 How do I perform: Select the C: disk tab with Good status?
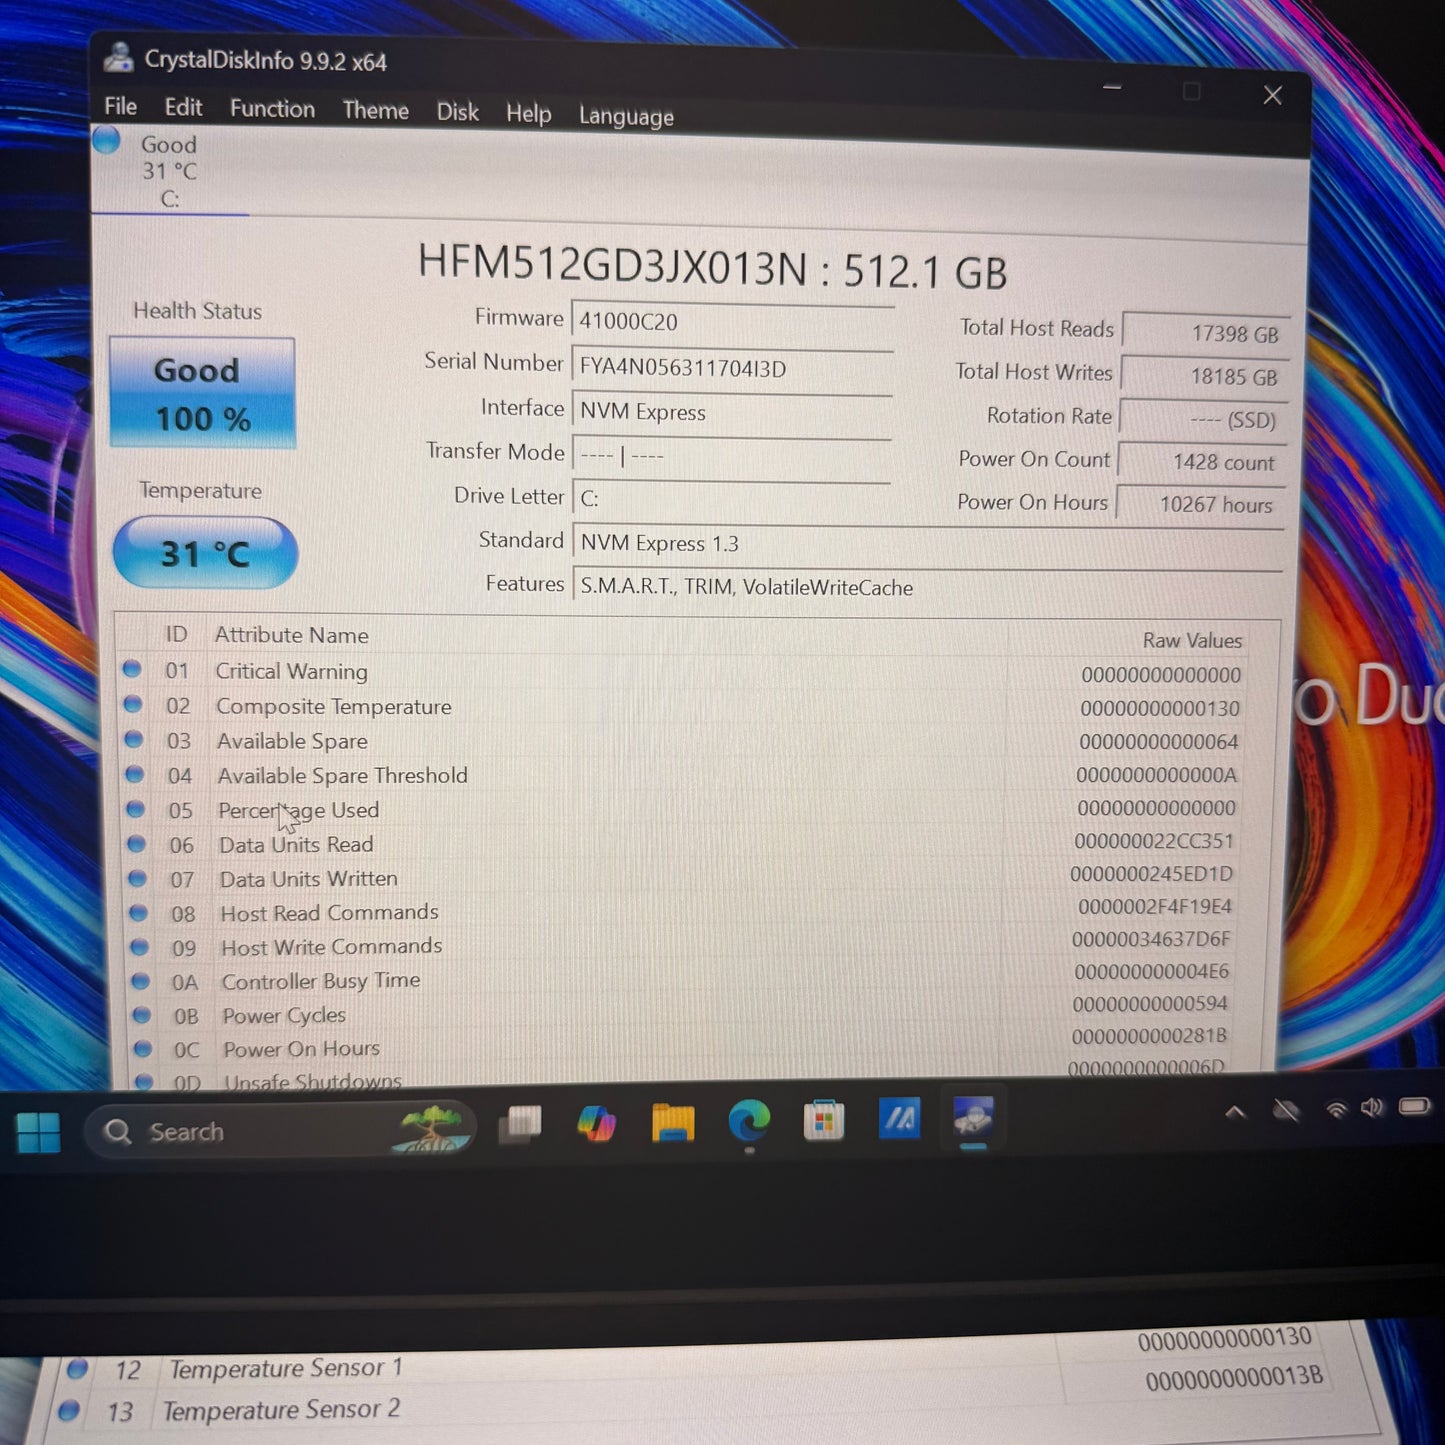tap(169, 170)
